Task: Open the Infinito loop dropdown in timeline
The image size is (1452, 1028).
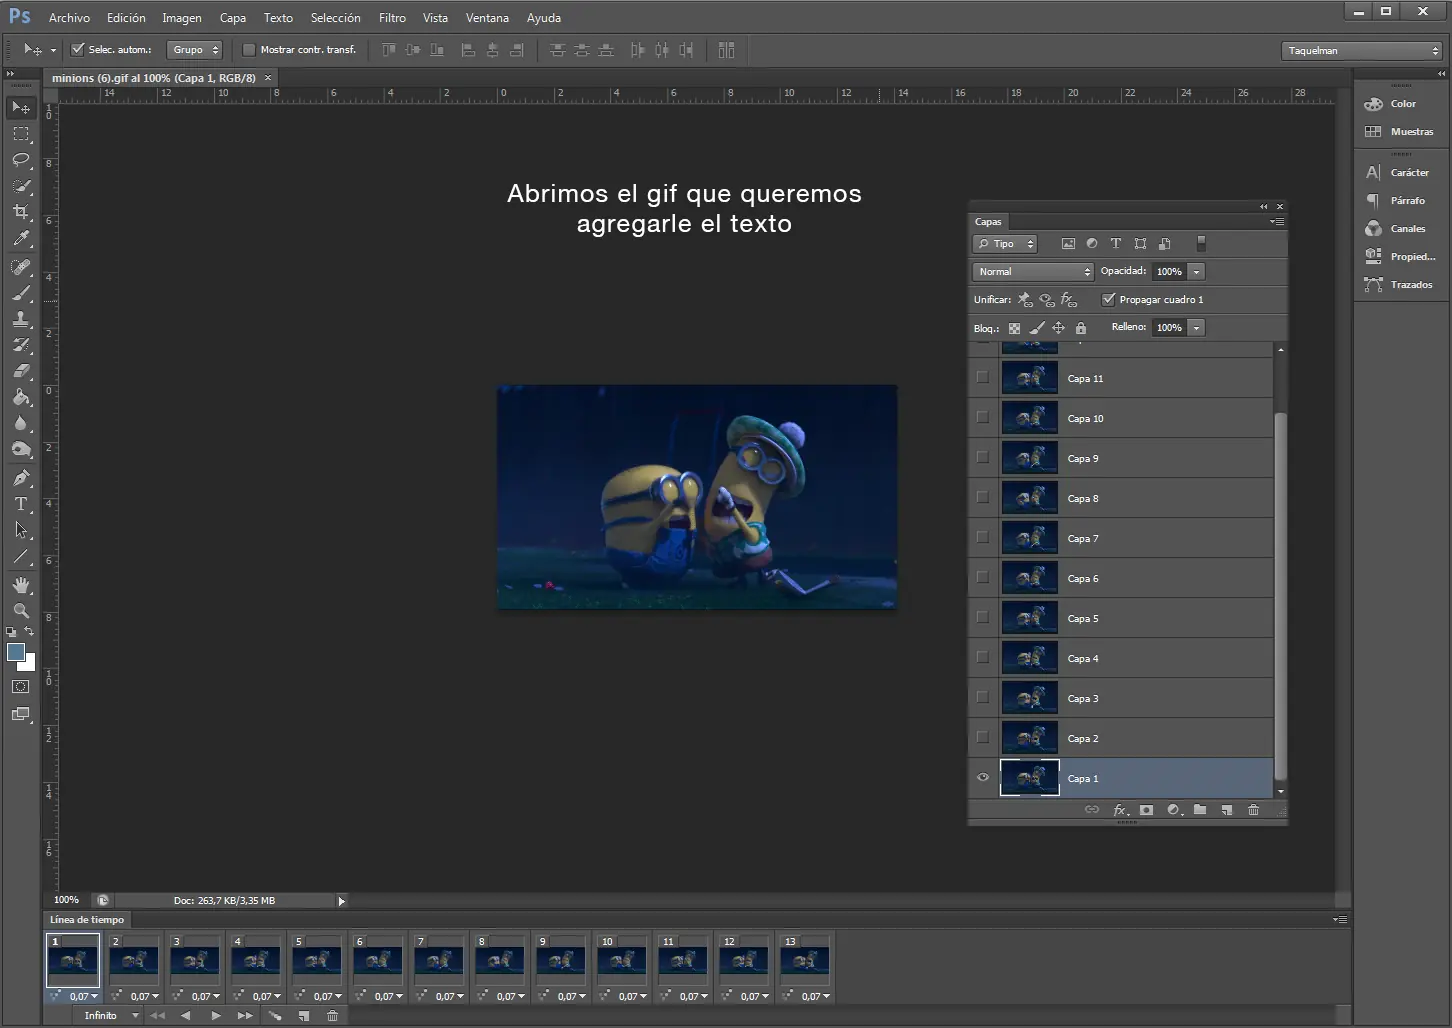Action: click(110, 1015)
